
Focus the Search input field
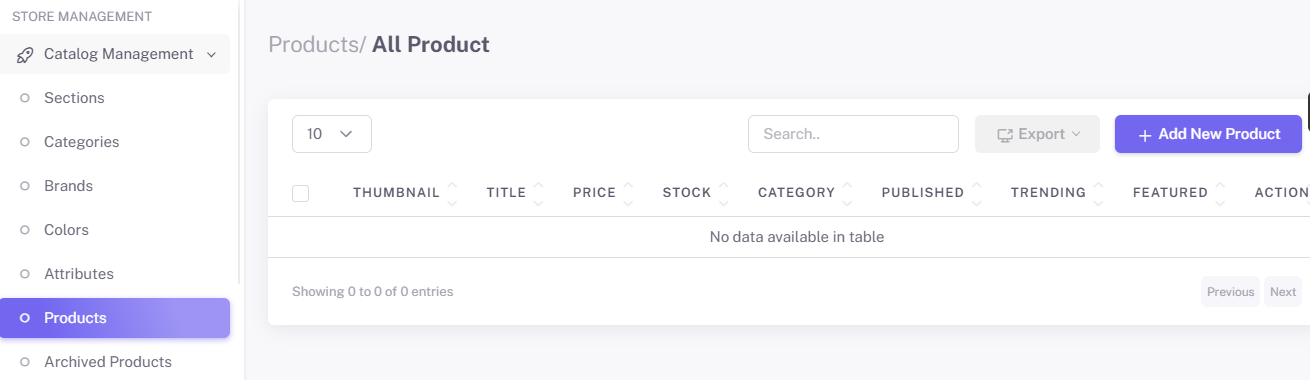[x=853, y=134]
